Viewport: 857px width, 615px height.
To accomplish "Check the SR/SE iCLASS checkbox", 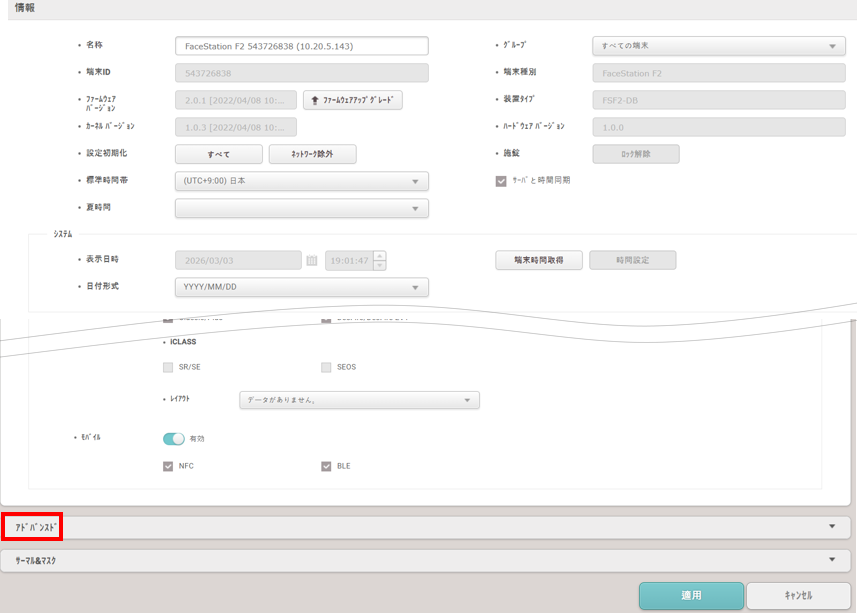I will [168, 367].
